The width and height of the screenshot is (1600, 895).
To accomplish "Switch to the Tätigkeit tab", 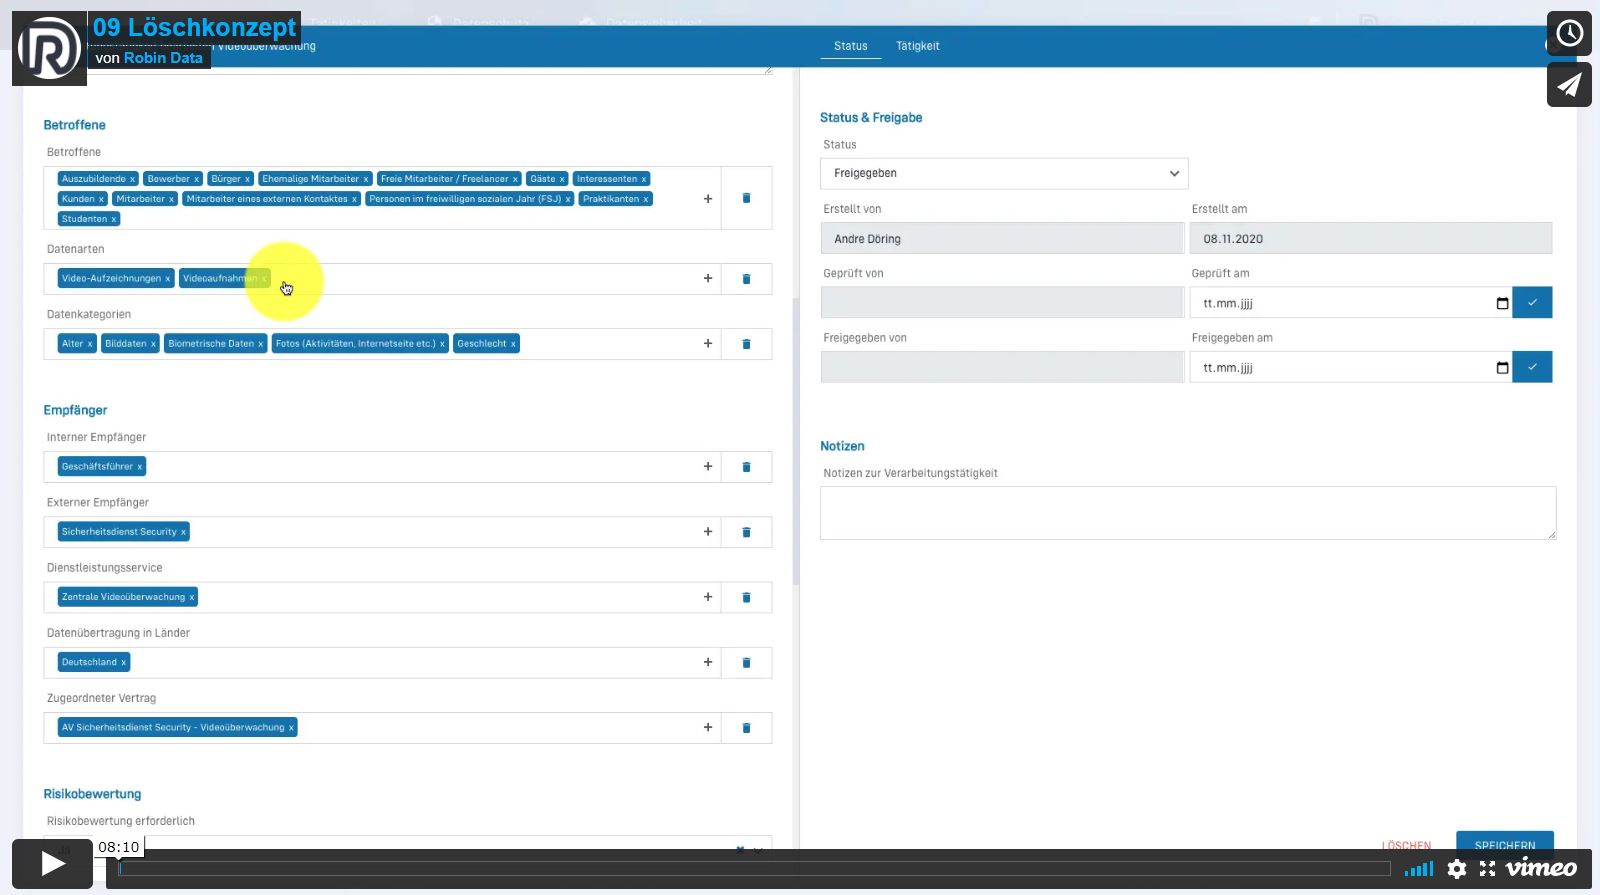I will 917,46.
